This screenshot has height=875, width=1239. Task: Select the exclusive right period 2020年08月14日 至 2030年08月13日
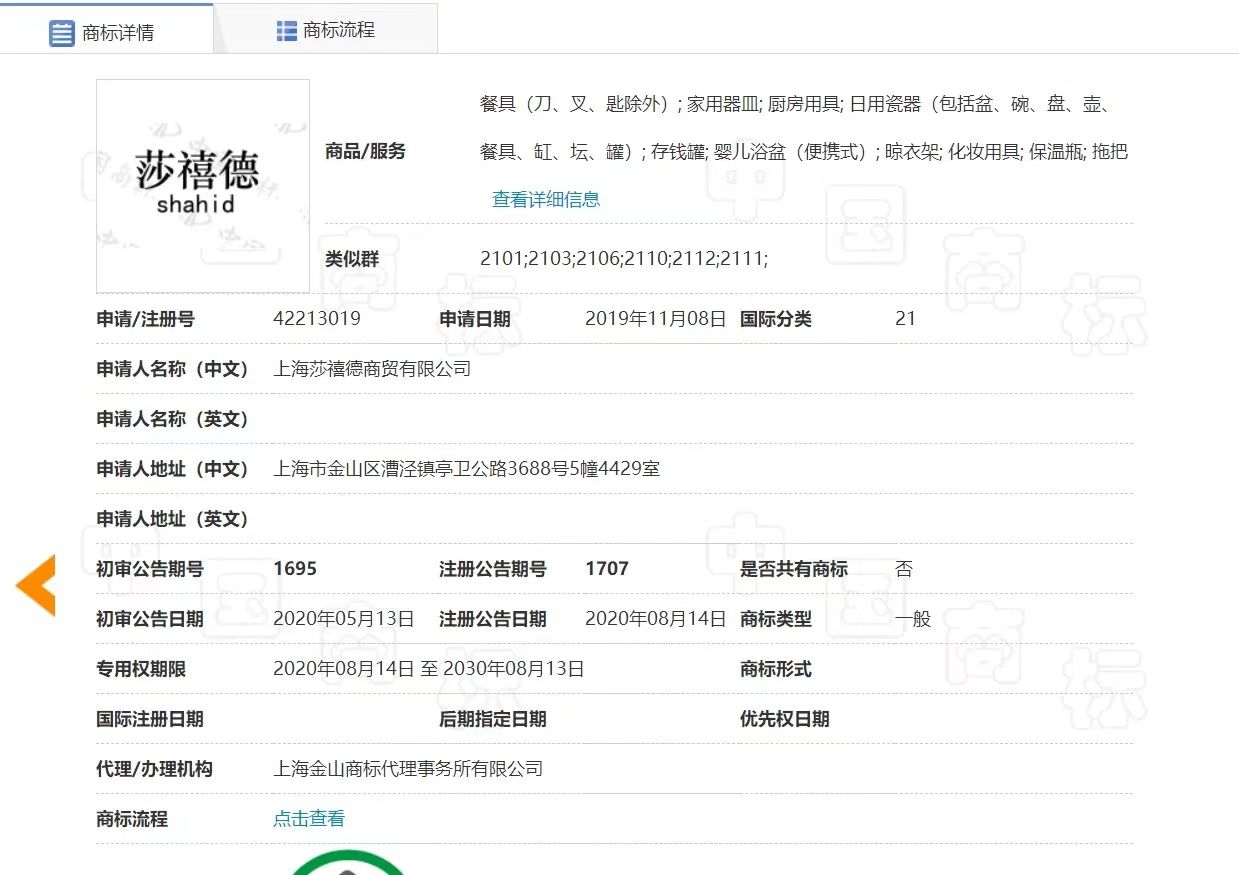(x=429, y=669)
